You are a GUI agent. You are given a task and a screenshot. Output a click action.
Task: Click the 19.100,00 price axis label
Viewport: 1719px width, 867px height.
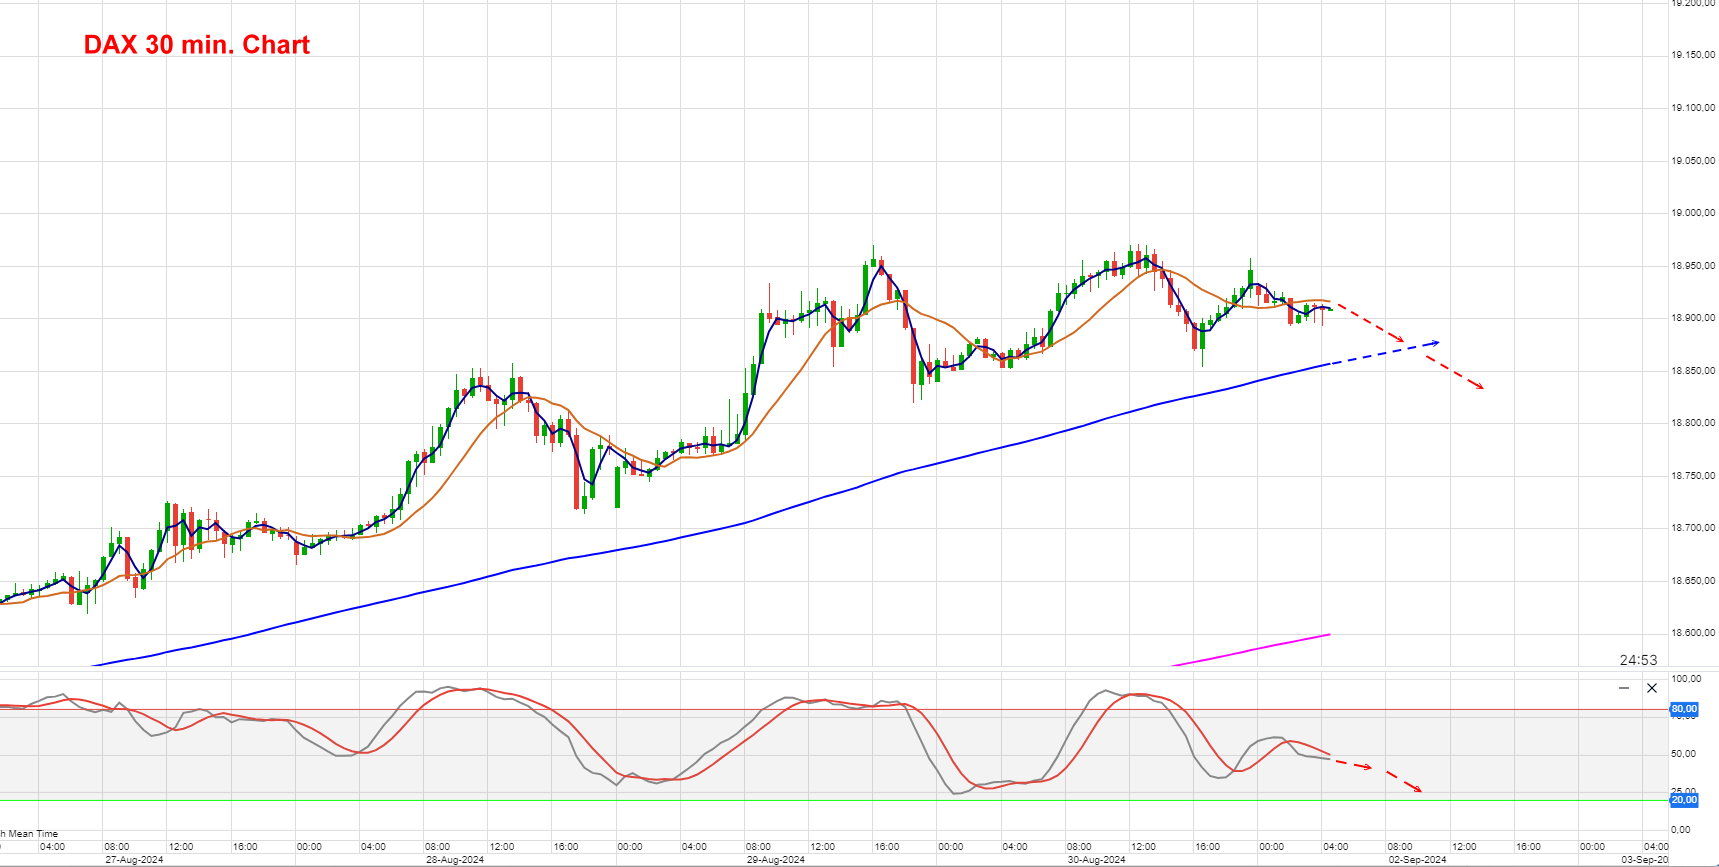1693,108
